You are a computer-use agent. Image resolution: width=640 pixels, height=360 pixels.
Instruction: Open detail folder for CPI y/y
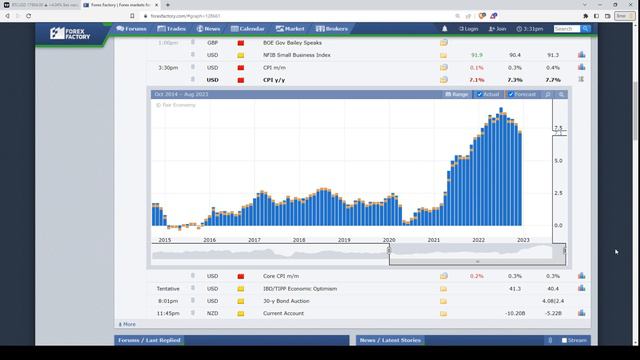tap(444, 80)
